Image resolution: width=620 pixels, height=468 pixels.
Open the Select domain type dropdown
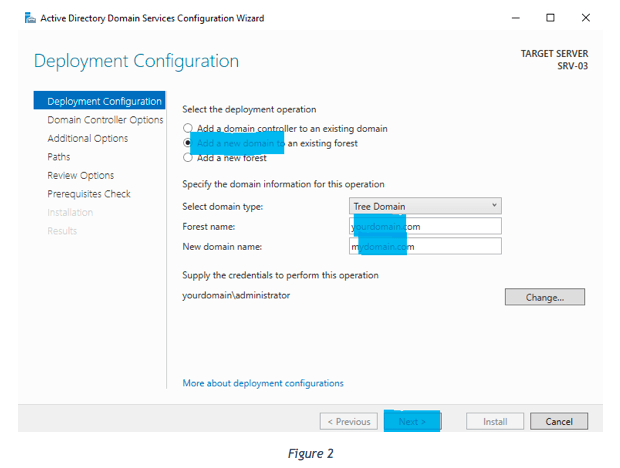[425, 206]
